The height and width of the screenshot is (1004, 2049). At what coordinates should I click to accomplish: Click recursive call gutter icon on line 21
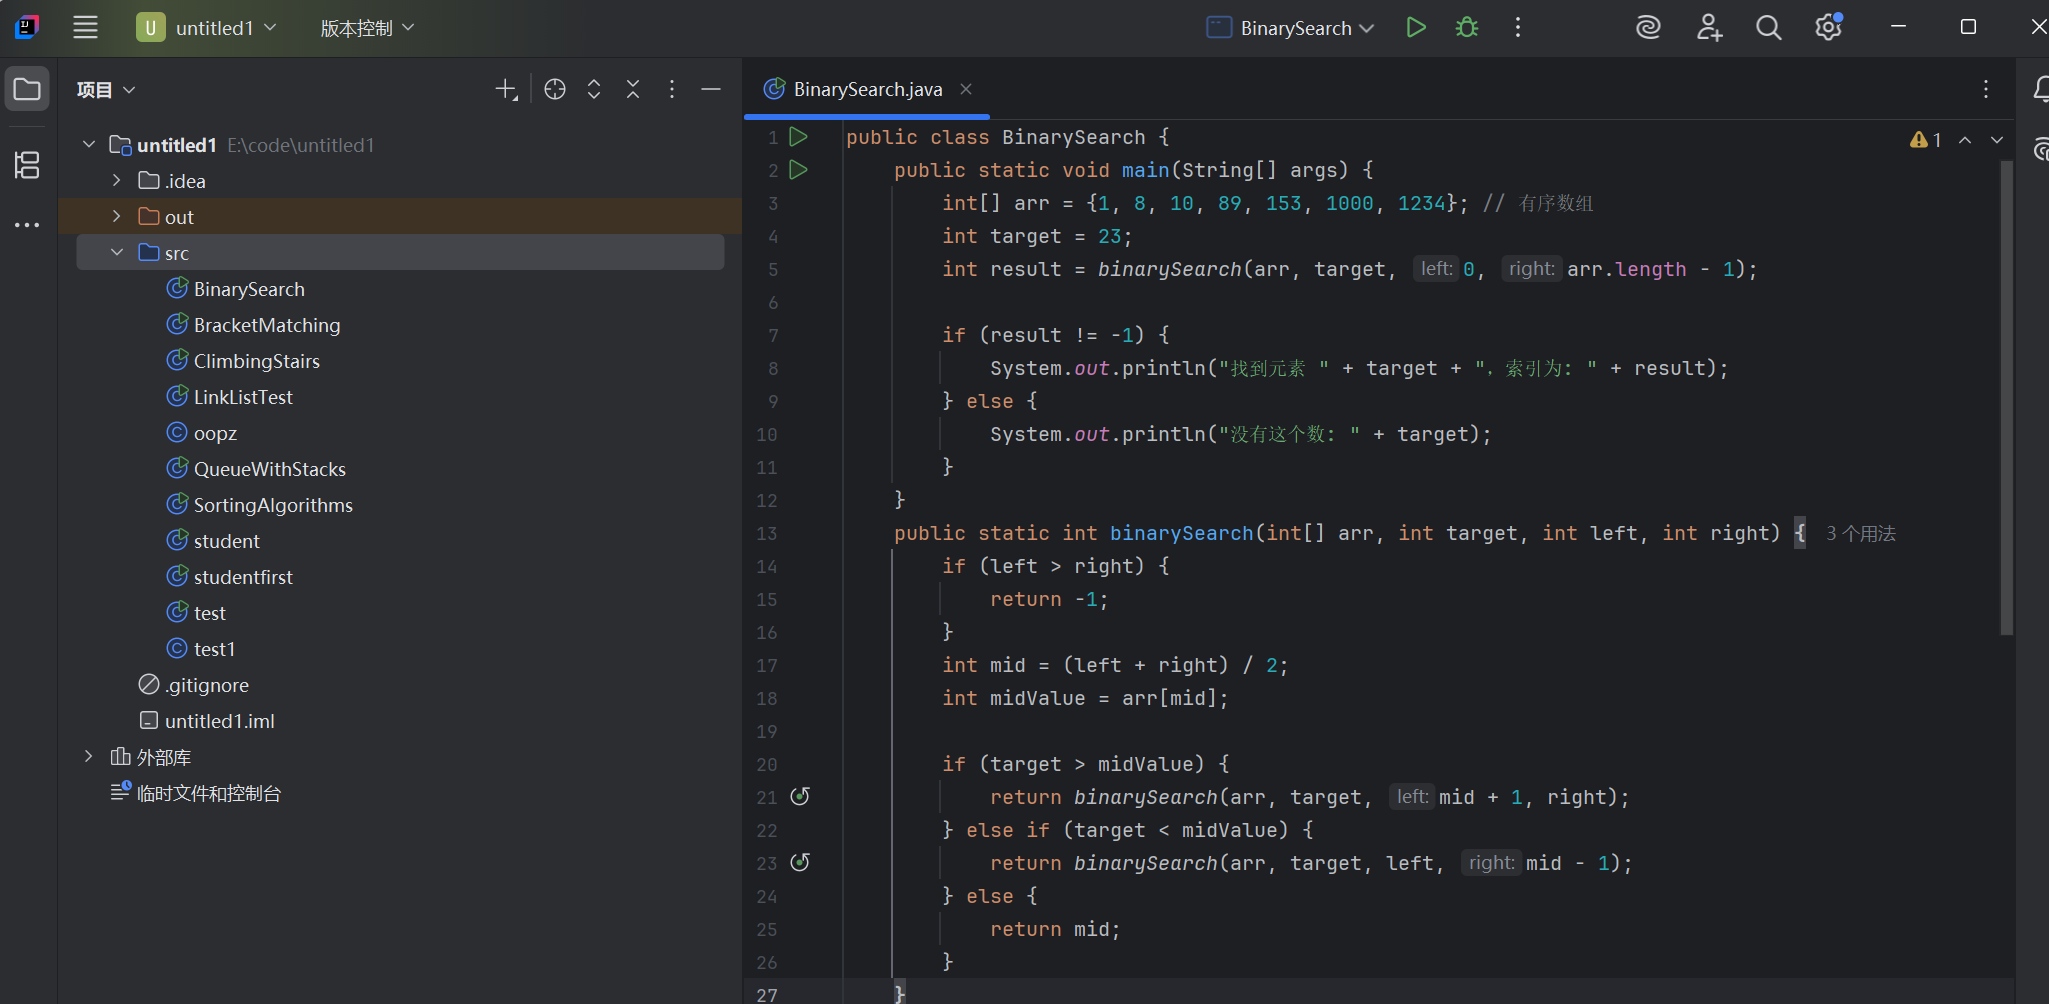(x=800, y=797)
